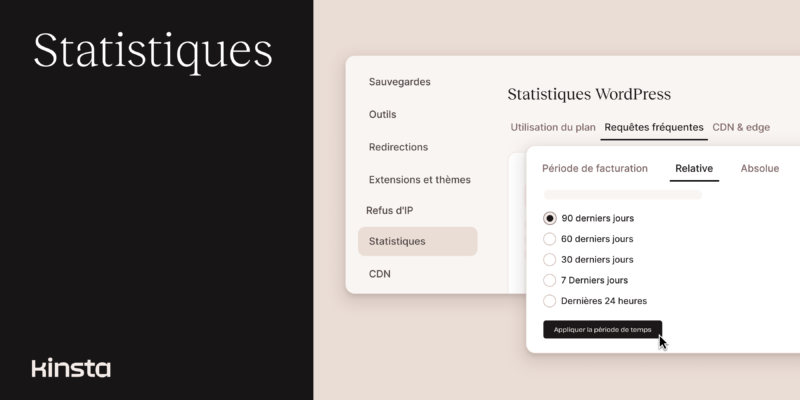Open Outils in the sidebar
The width and height of the screenshot is (800, 400).
click(x=383, y=114)
